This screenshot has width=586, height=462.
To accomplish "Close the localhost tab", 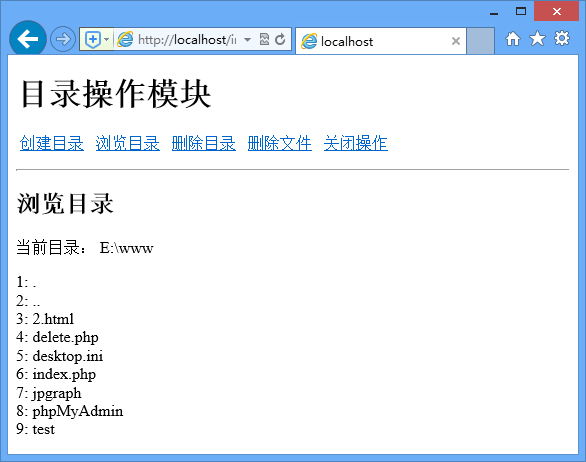I will point(456,41).
